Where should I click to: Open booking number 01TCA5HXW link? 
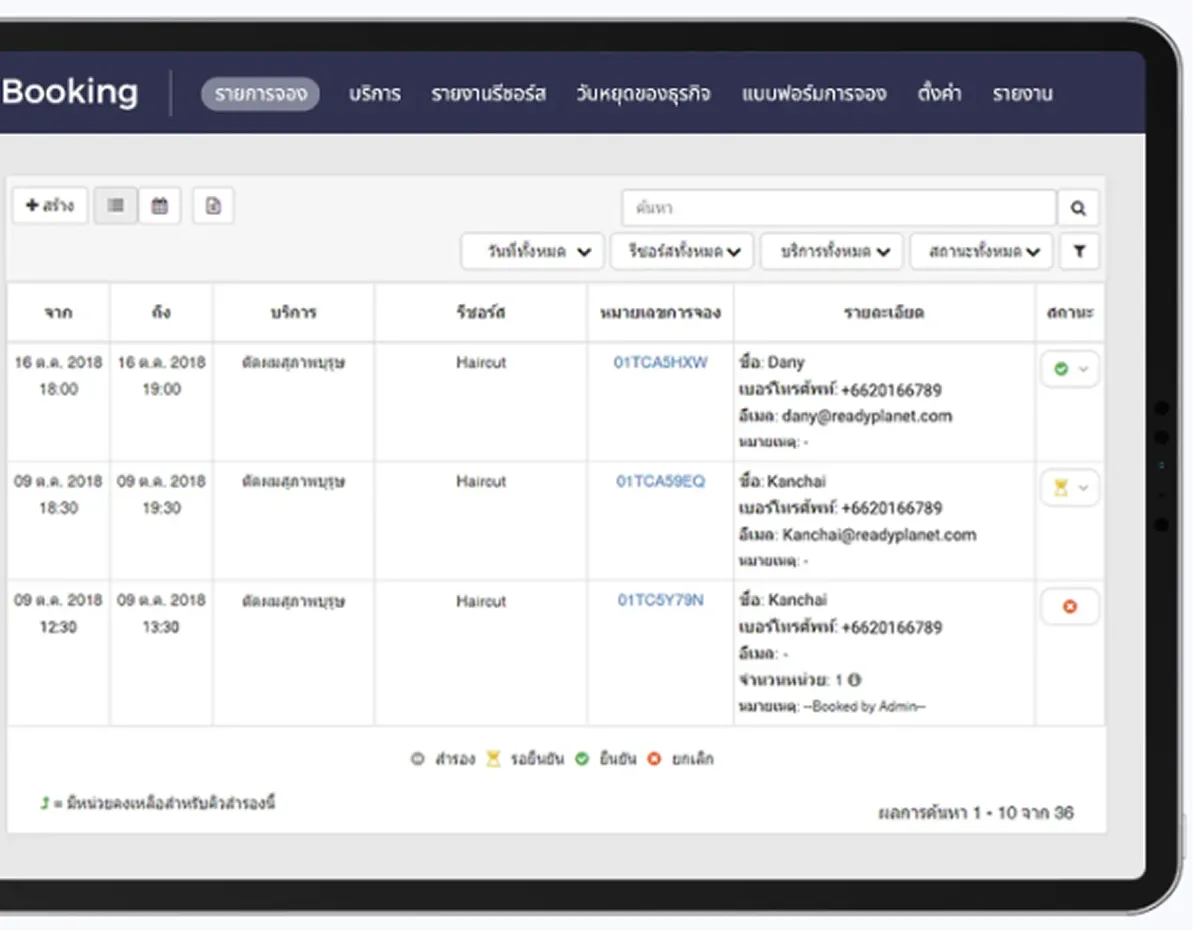(x=660, y=362)
